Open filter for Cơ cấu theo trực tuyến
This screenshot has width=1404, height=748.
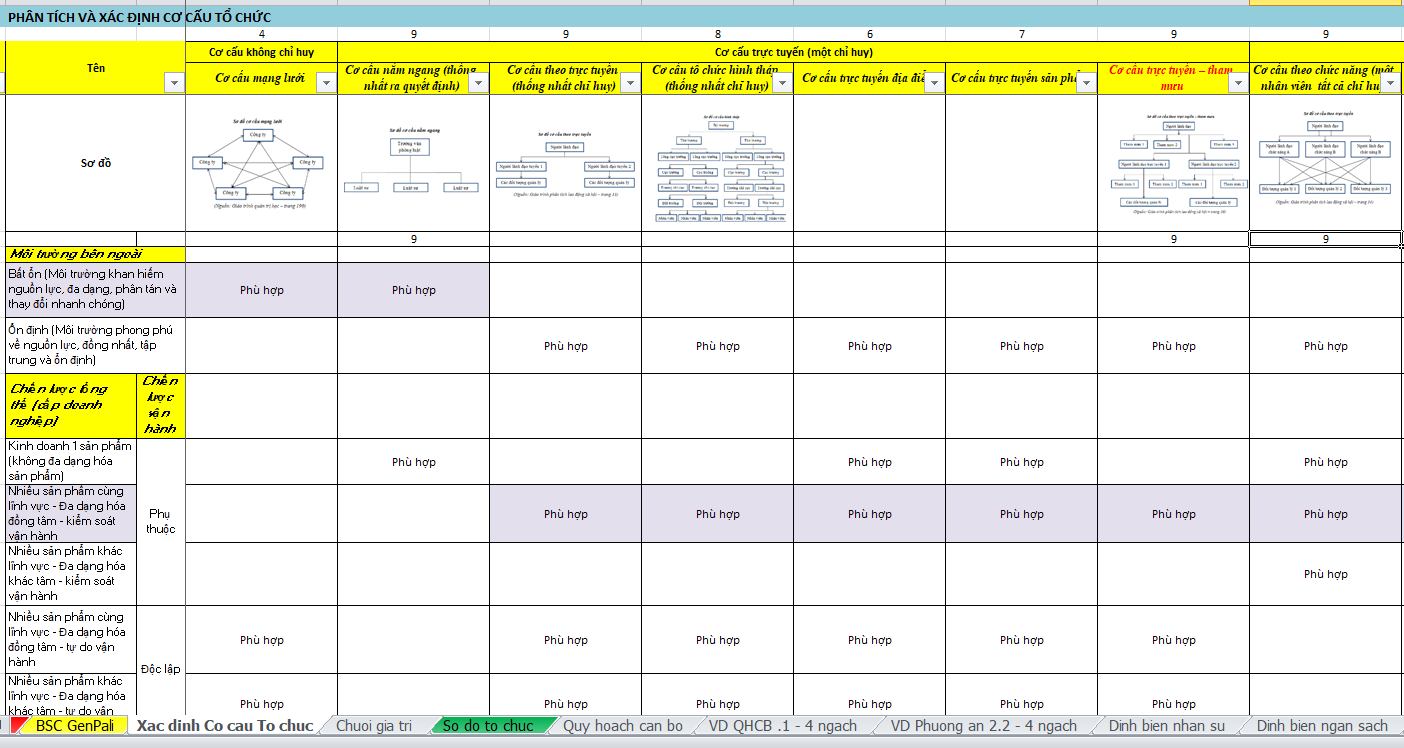click(x=630, y=84)
